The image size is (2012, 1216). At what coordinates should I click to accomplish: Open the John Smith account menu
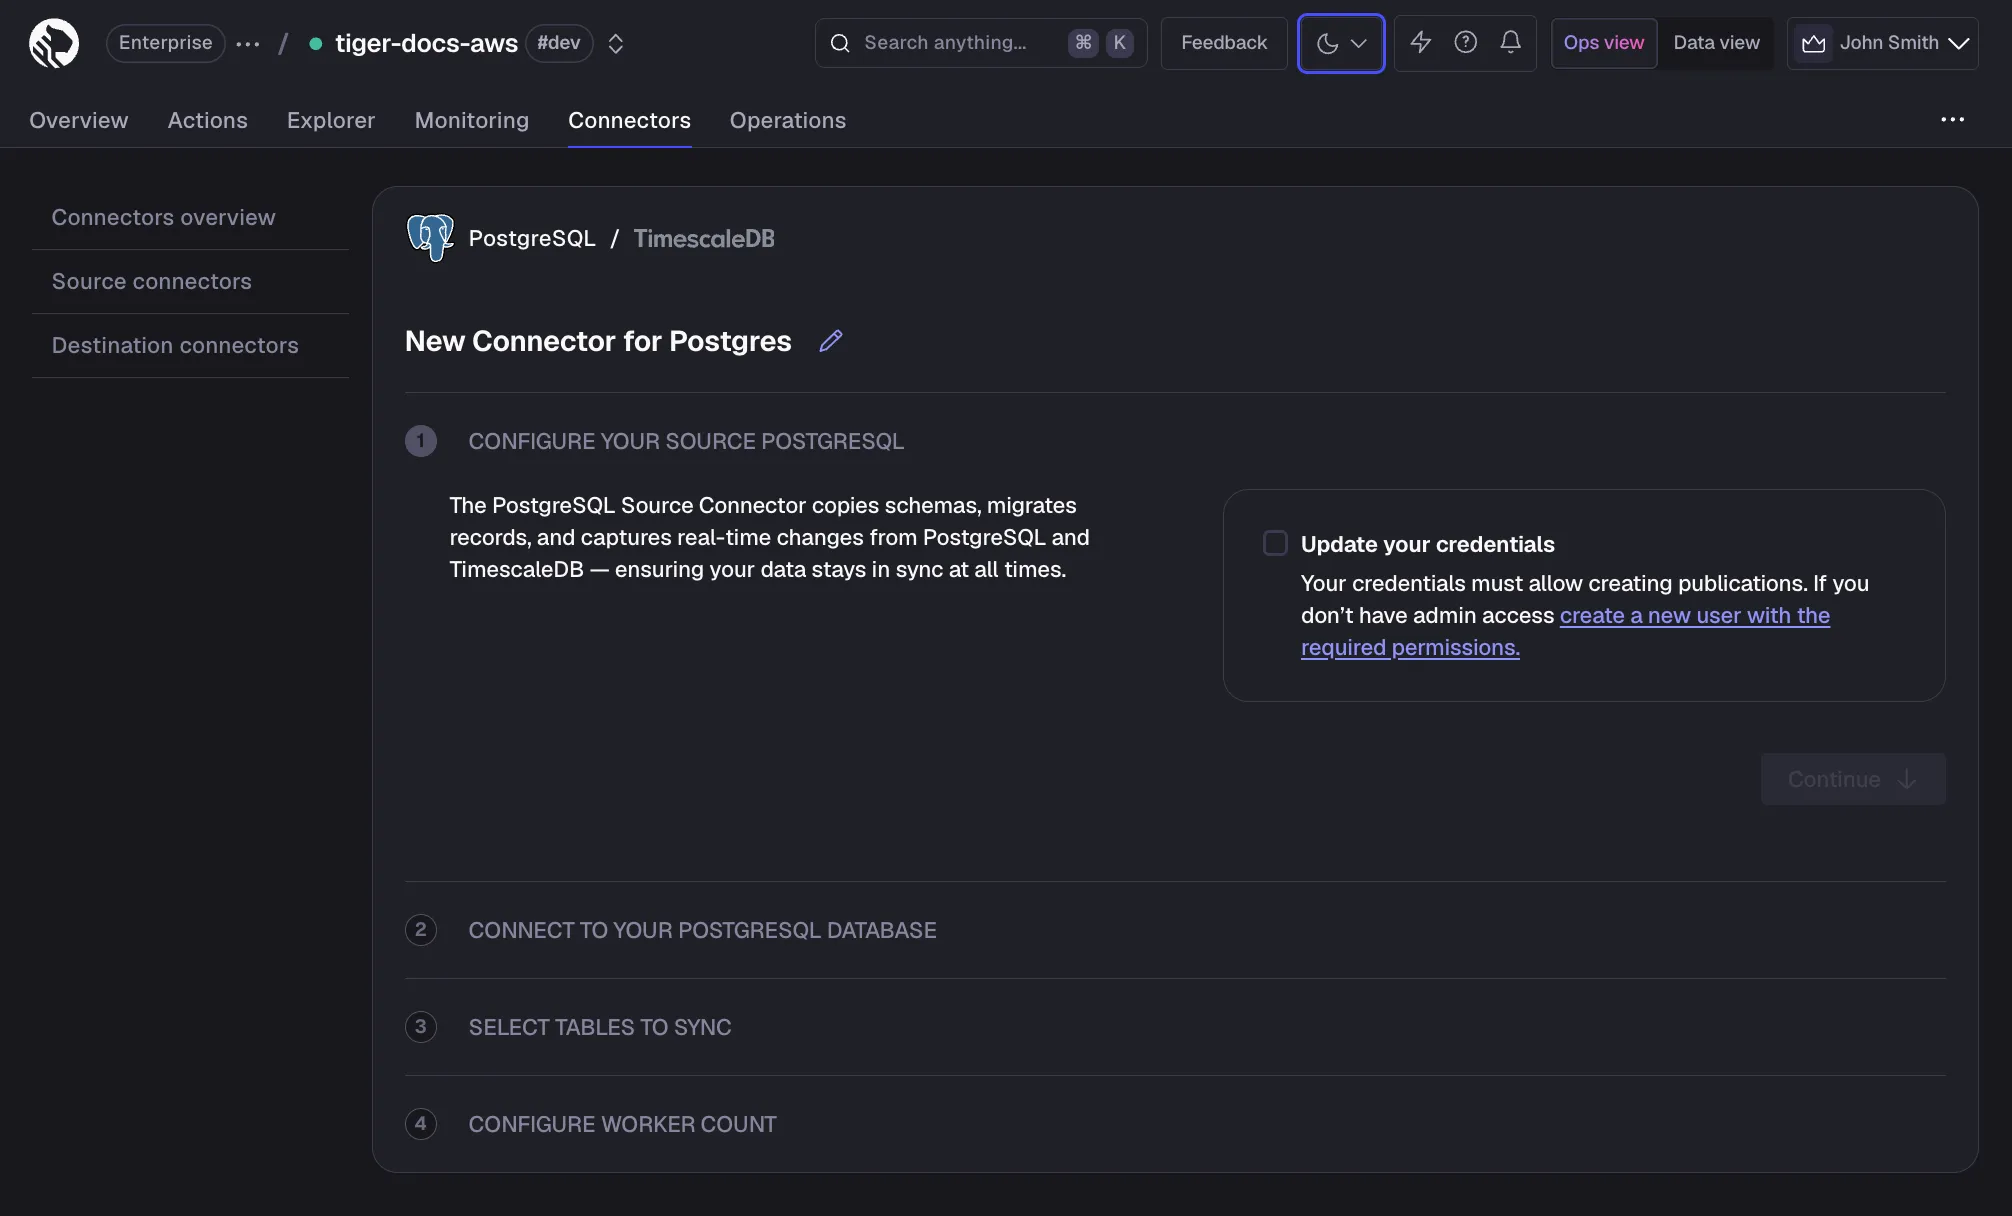click(1883, 43)
